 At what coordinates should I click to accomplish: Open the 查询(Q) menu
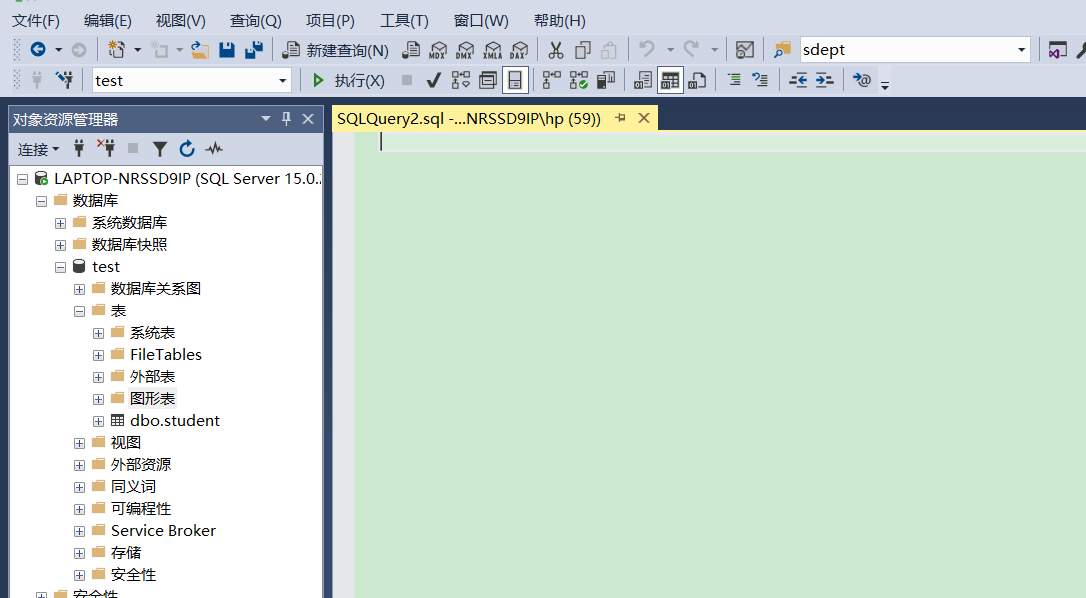click(x=256, y=21)
